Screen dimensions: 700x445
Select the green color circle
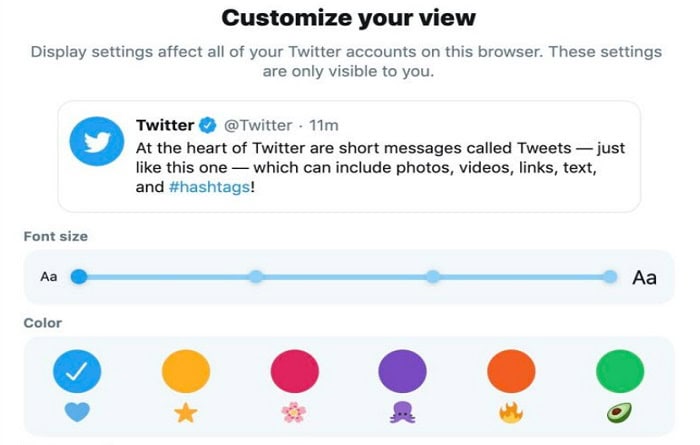point(620,371)
